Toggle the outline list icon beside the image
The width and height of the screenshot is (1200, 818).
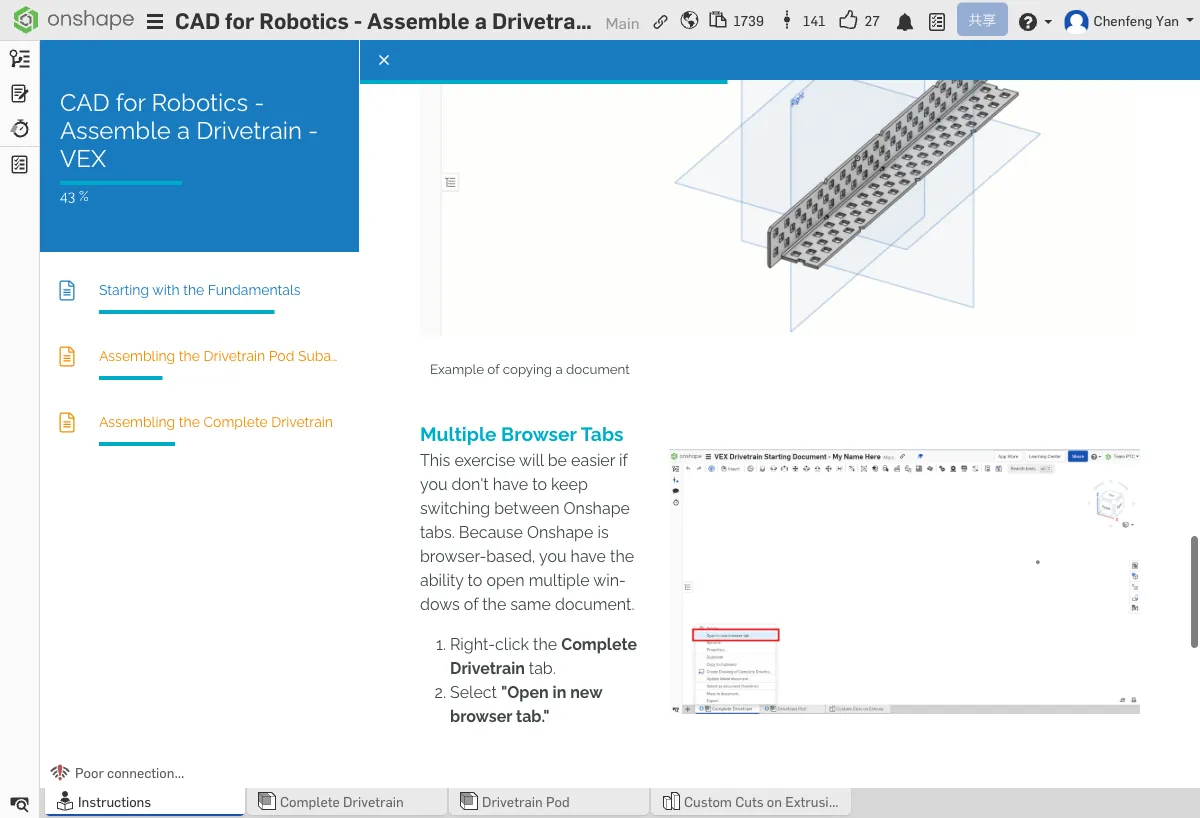pyautogui.click(x=450, y=182)
